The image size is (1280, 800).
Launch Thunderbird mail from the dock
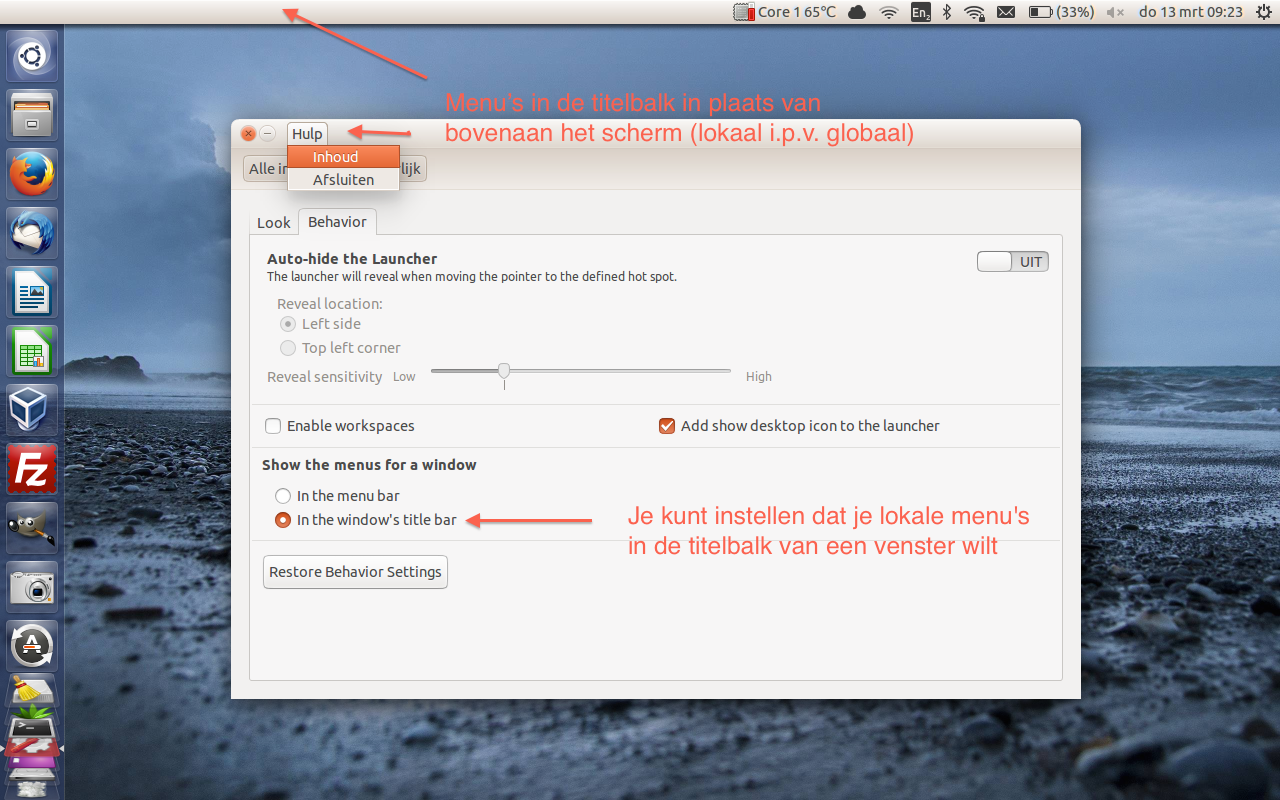point(32,234)
